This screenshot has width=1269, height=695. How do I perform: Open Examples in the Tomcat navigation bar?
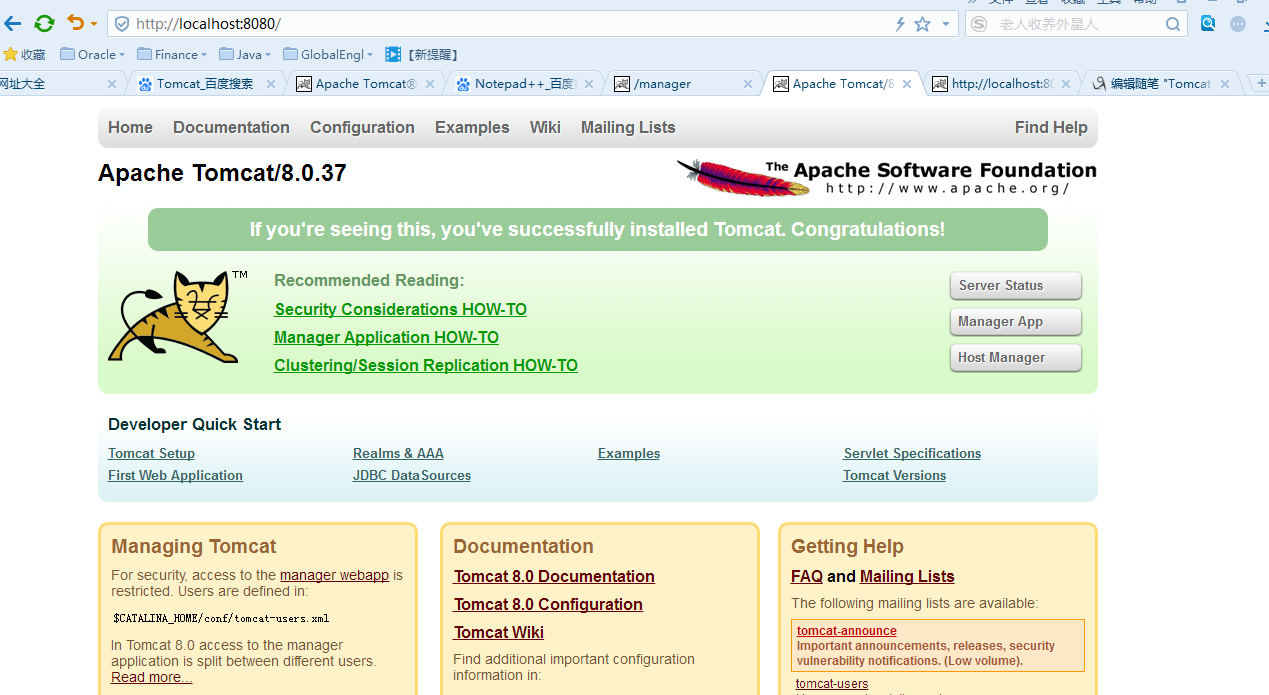tap(472, 127)
